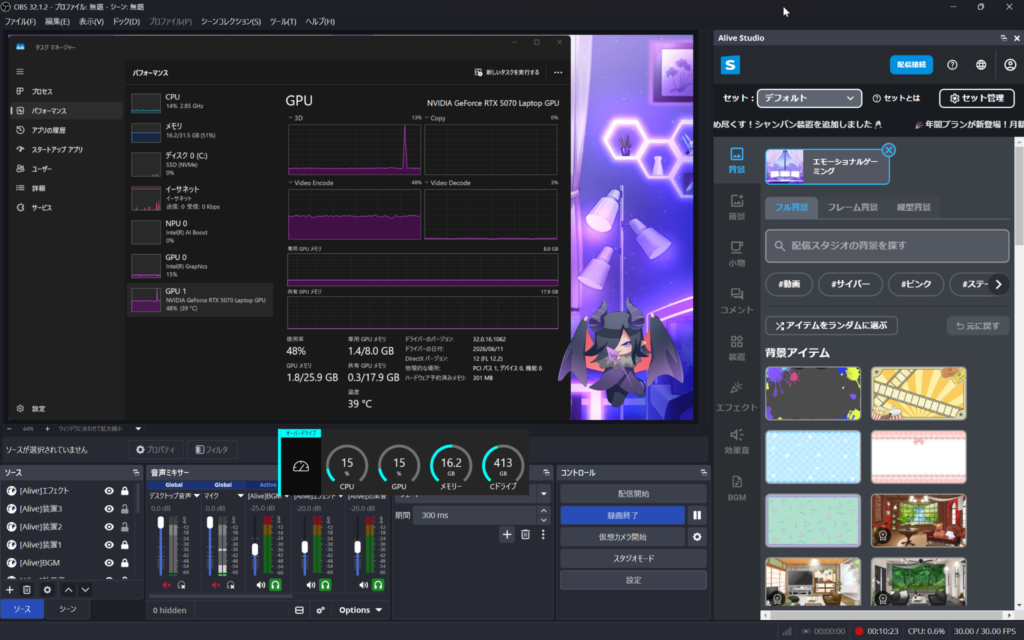Image resolution: width=1024 pixels, height=640 pixels.
Task: Mute the [Alive]BGM channel speaker icon
Action: (261, 585)
